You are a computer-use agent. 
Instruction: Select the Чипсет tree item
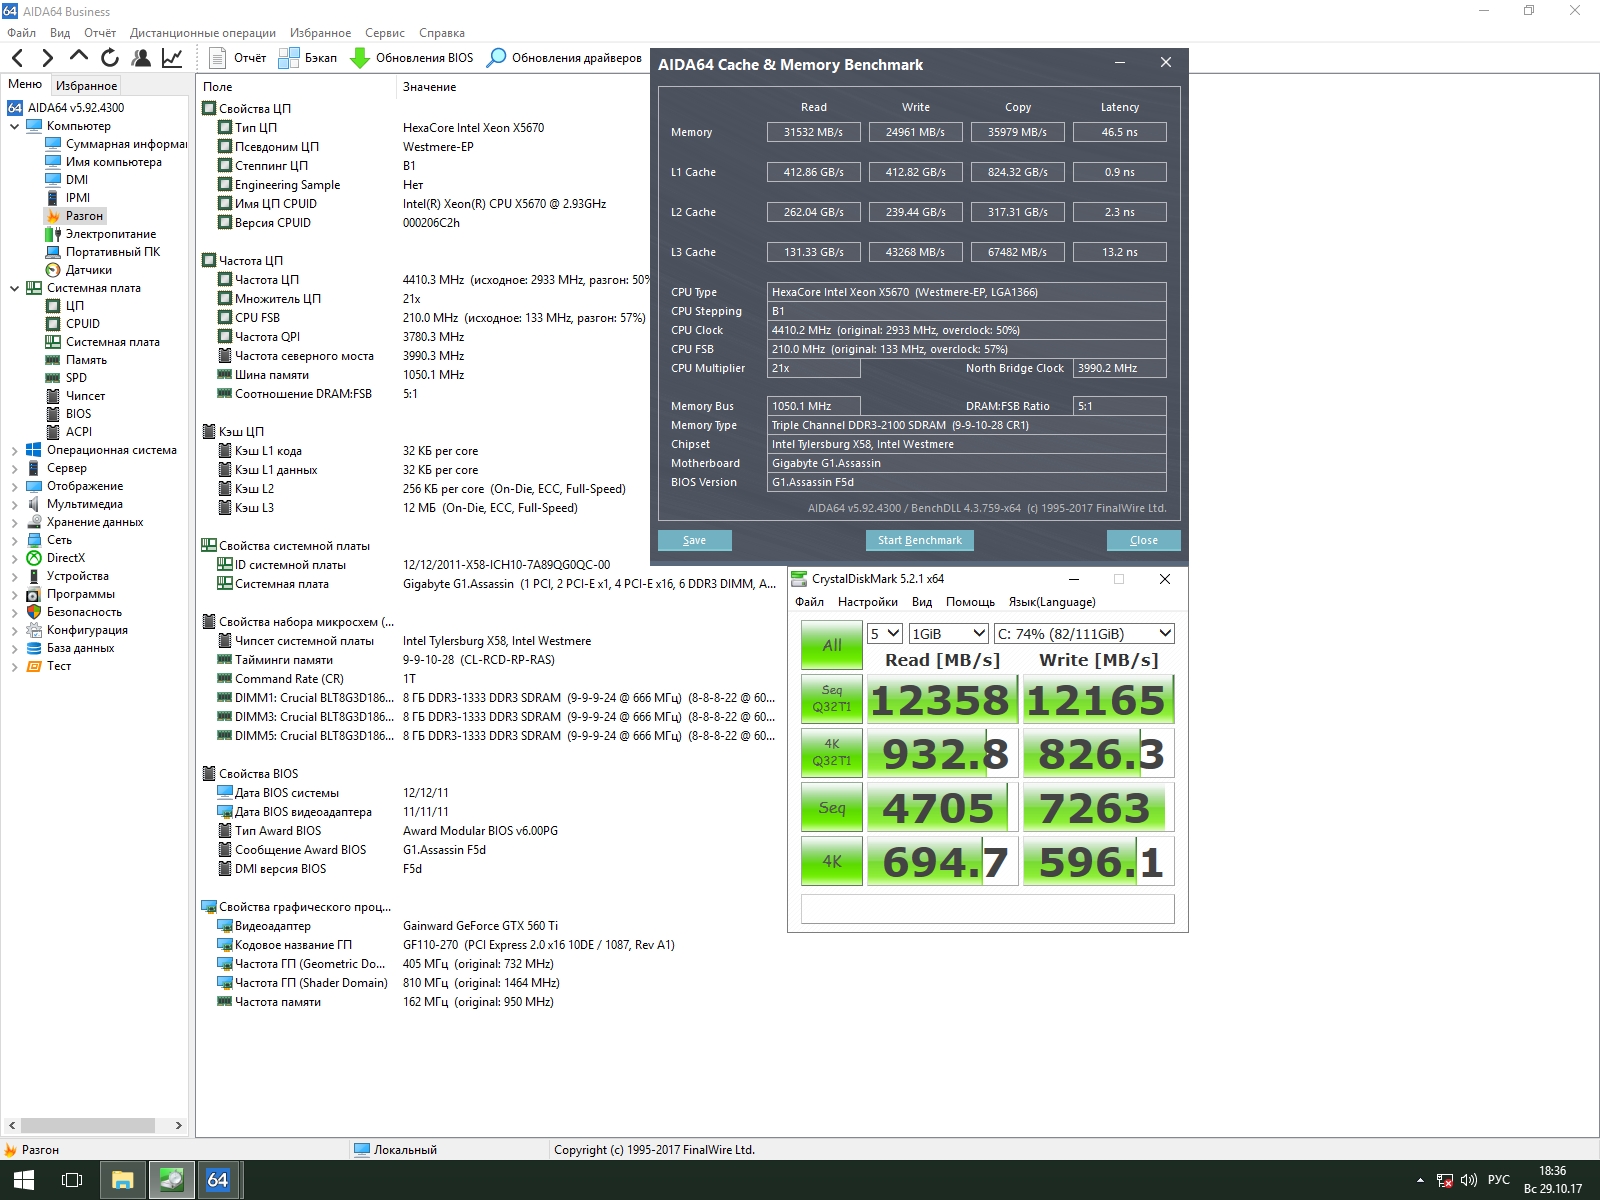[x=75, y=396]
